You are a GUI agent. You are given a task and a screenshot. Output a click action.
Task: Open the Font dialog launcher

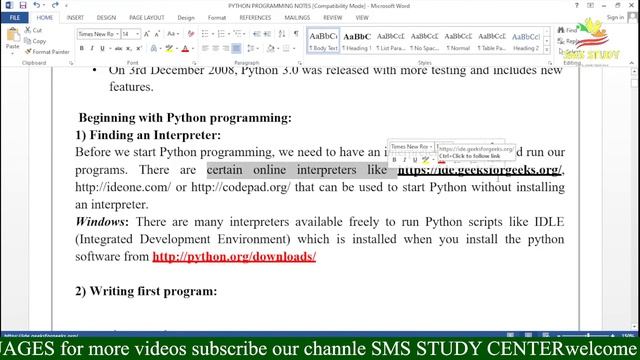(194, 63)
